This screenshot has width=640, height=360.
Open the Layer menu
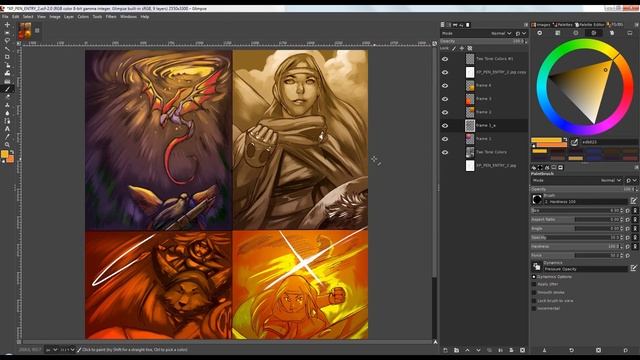[x=69, y=17]
